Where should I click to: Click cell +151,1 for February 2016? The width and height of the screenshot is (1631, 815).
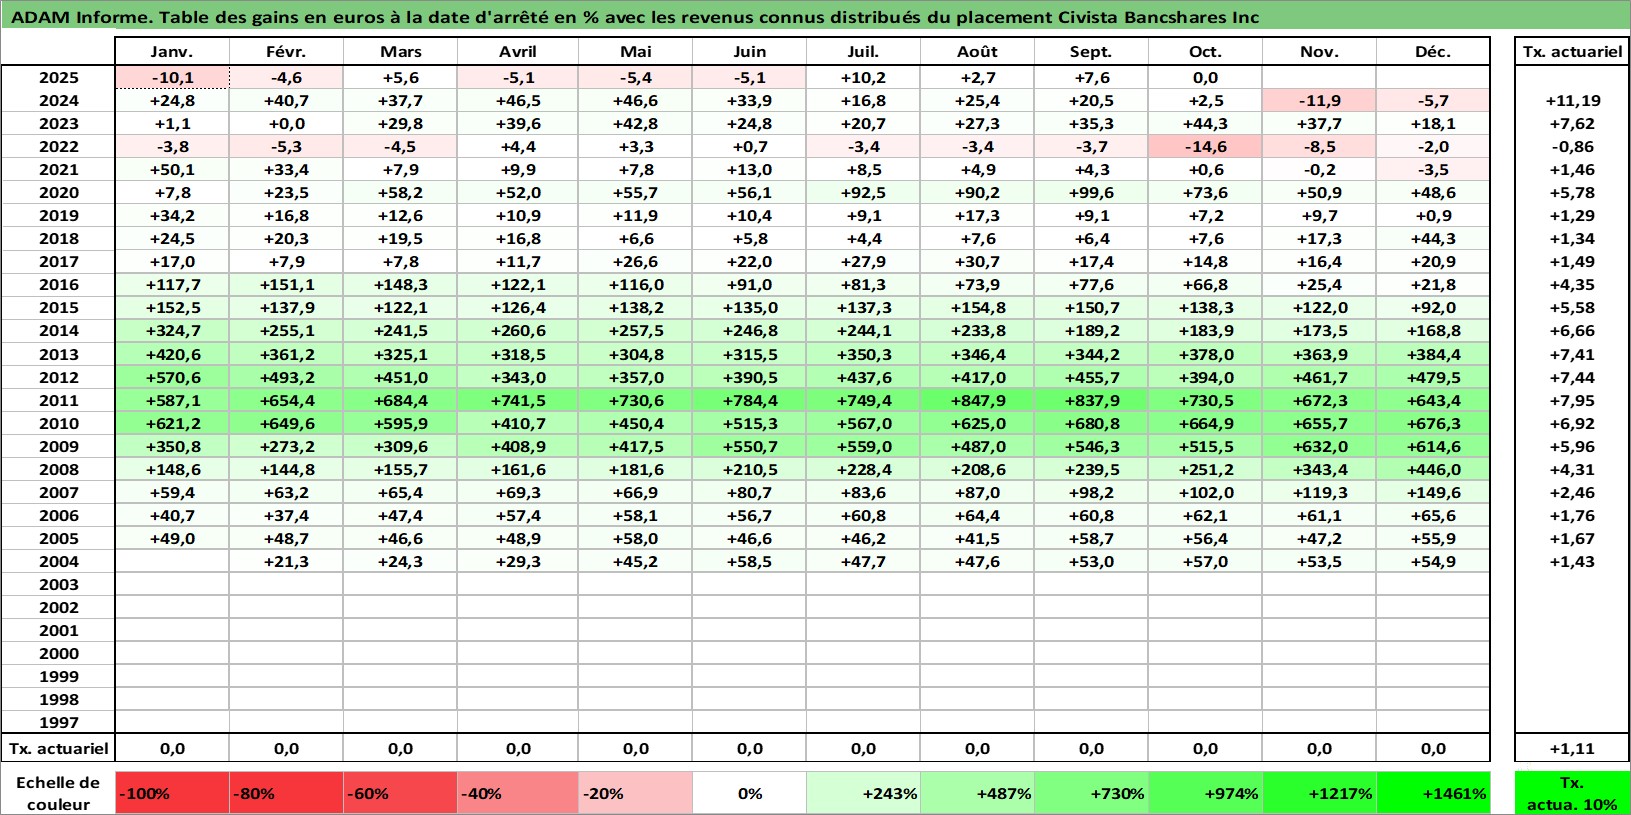click(286, 284)
